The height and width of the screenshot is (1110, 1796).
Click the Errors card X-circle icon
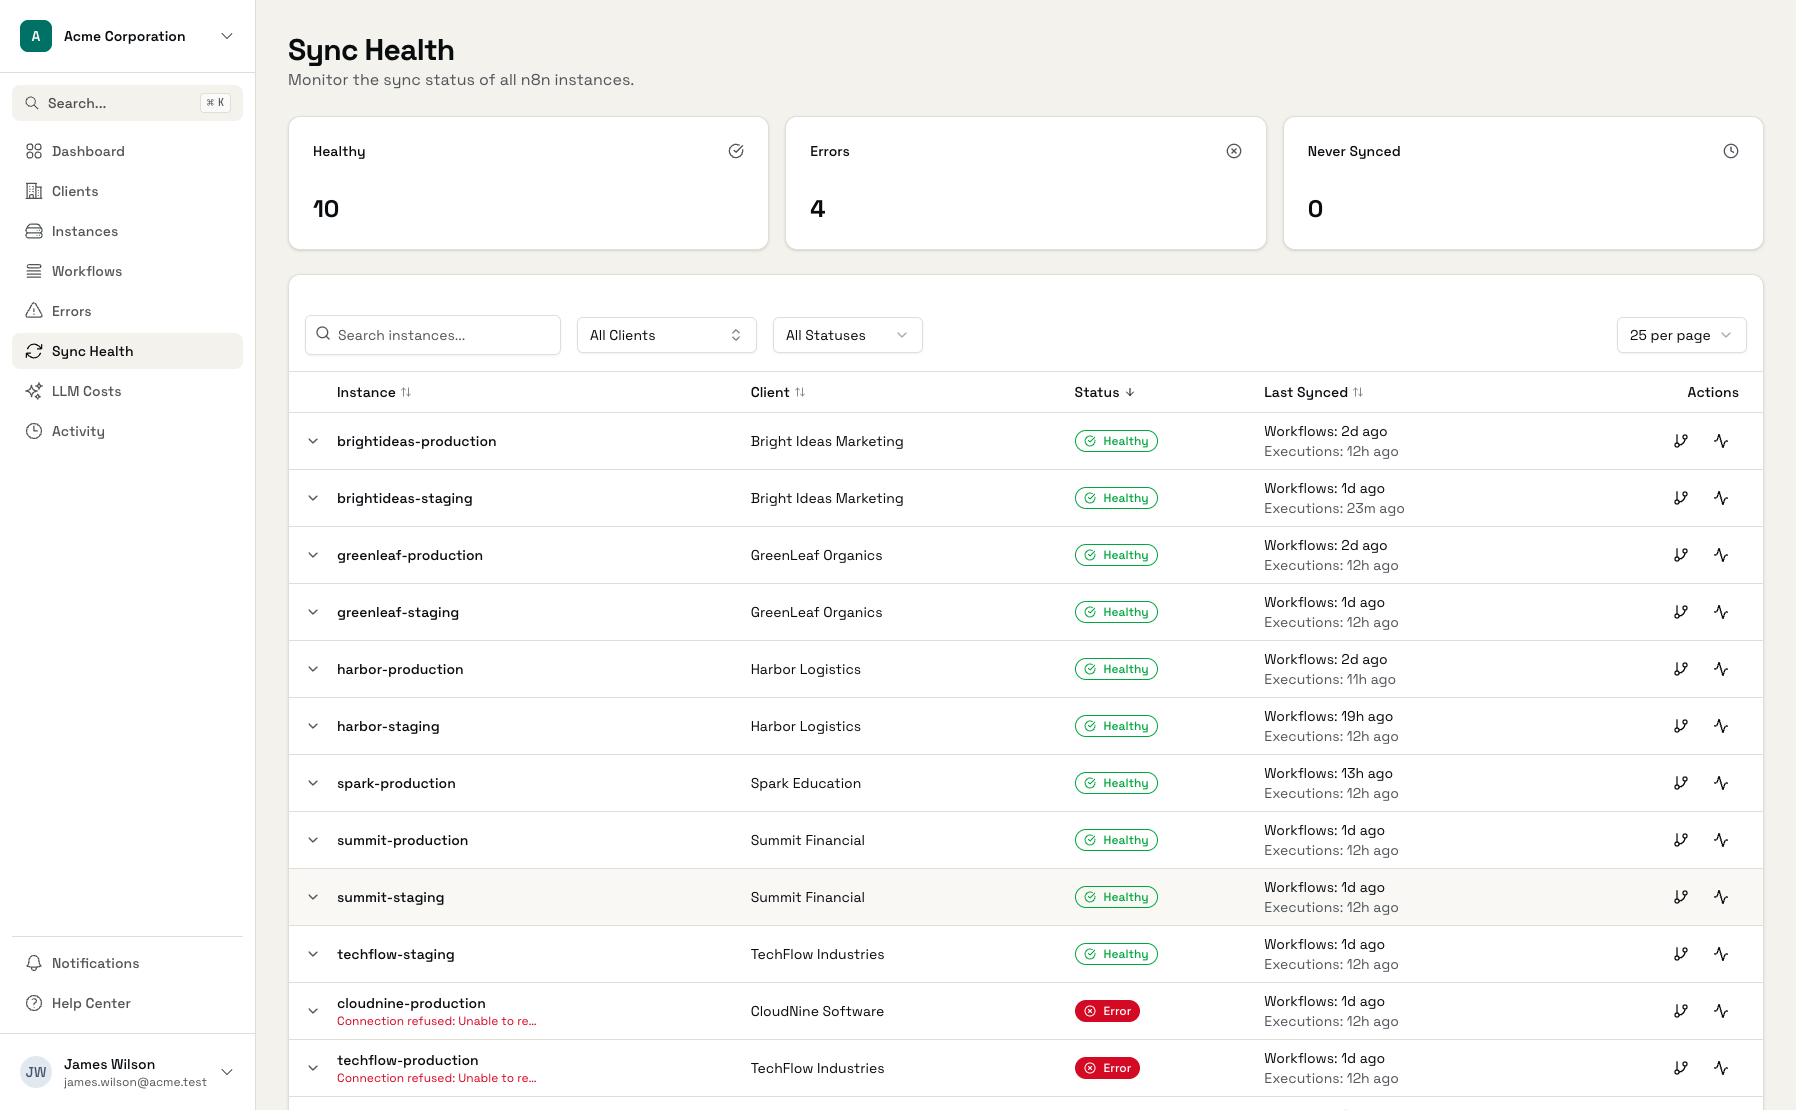click(x=1234, y=151)
